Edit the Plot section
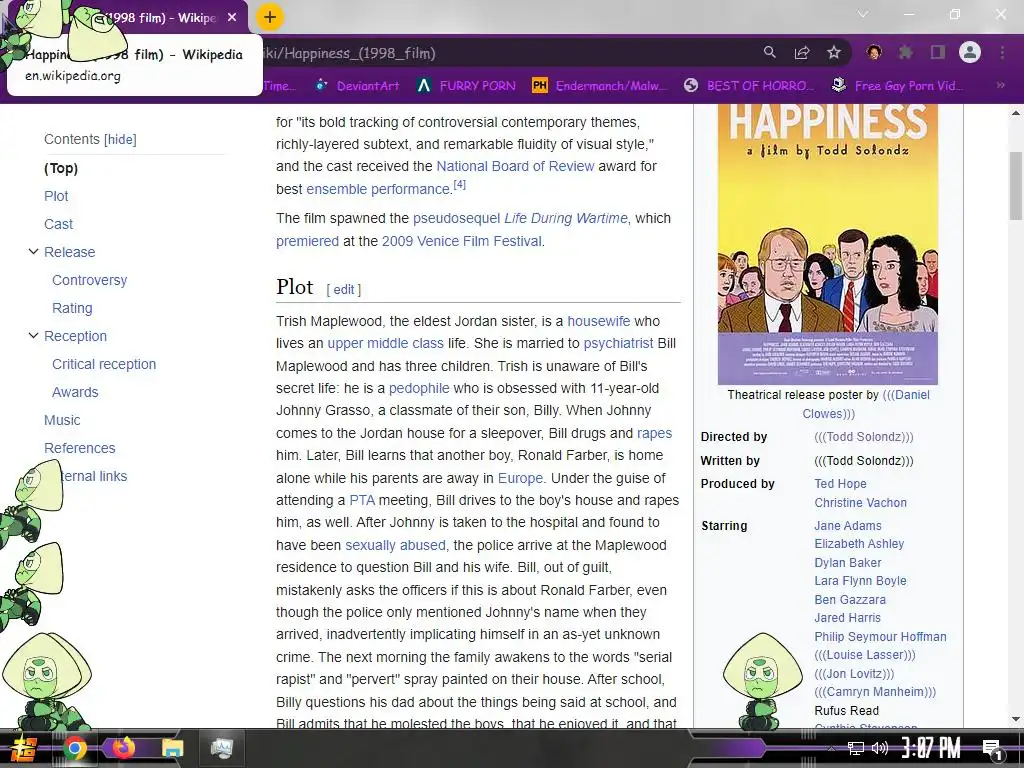This screenshot has width=1024, height=768. click(x=344, y=290)
